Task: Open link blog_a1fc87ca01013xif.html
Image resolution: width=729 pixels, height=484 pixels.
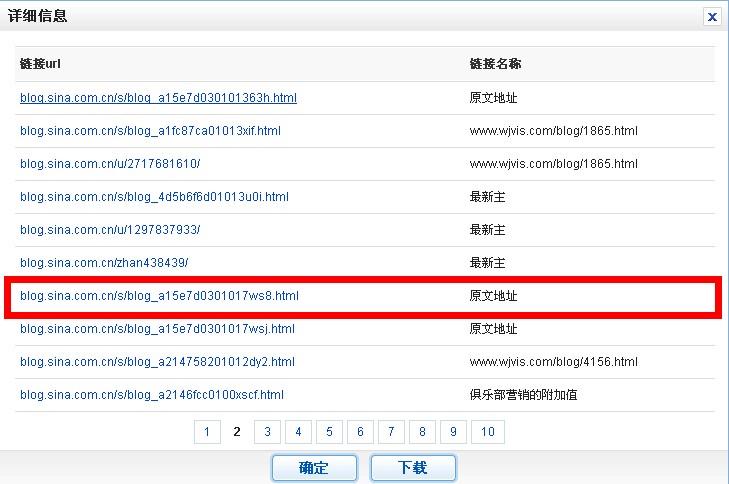Action: point(150,131)
